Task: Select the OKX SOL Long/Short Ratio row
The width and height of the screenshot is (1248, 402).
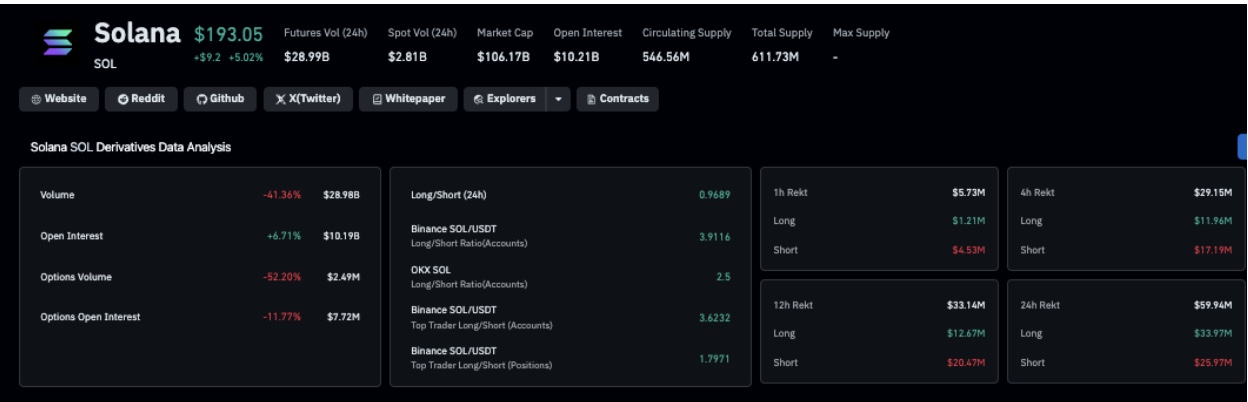Action: pos(571,277)
